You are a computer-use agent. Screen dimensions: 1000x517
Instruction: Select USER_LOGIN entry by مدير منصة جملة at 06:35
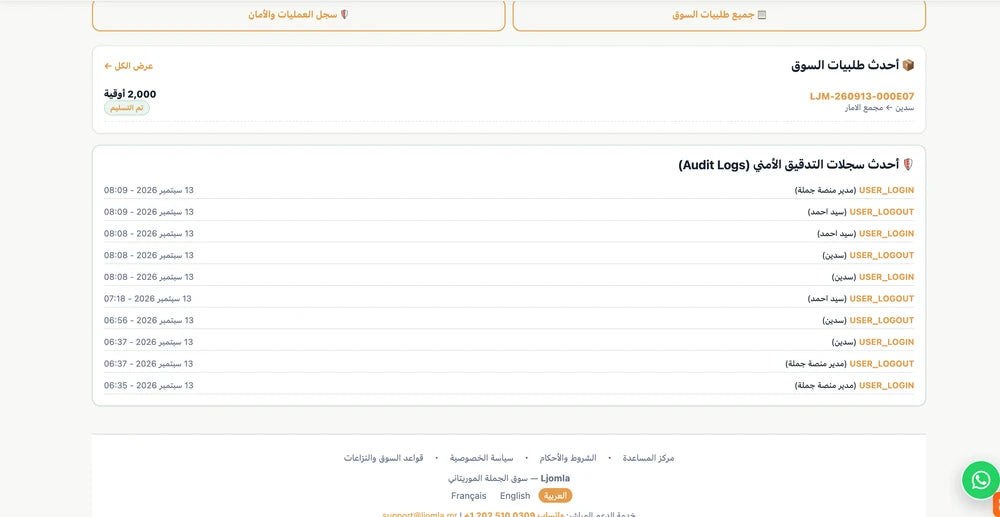coord(509,385)
